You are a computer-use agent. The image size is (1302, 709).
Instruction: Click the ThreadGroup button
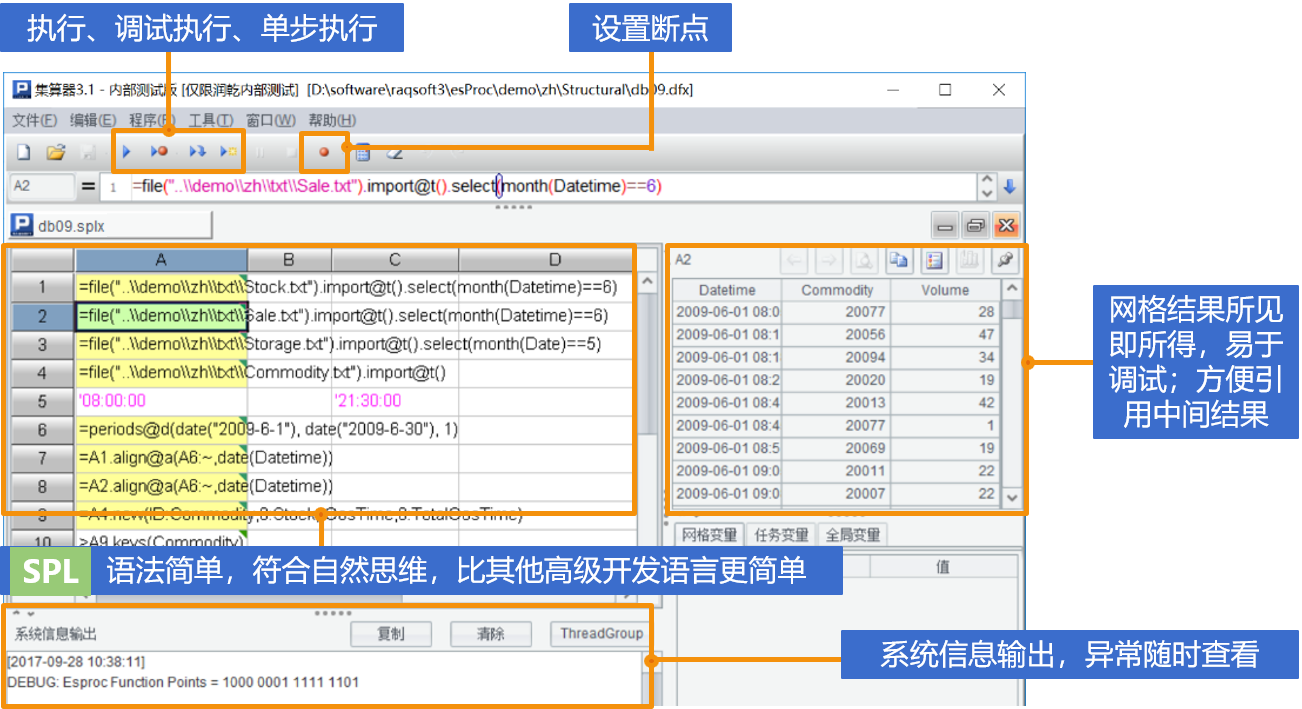tap(601, 634)
